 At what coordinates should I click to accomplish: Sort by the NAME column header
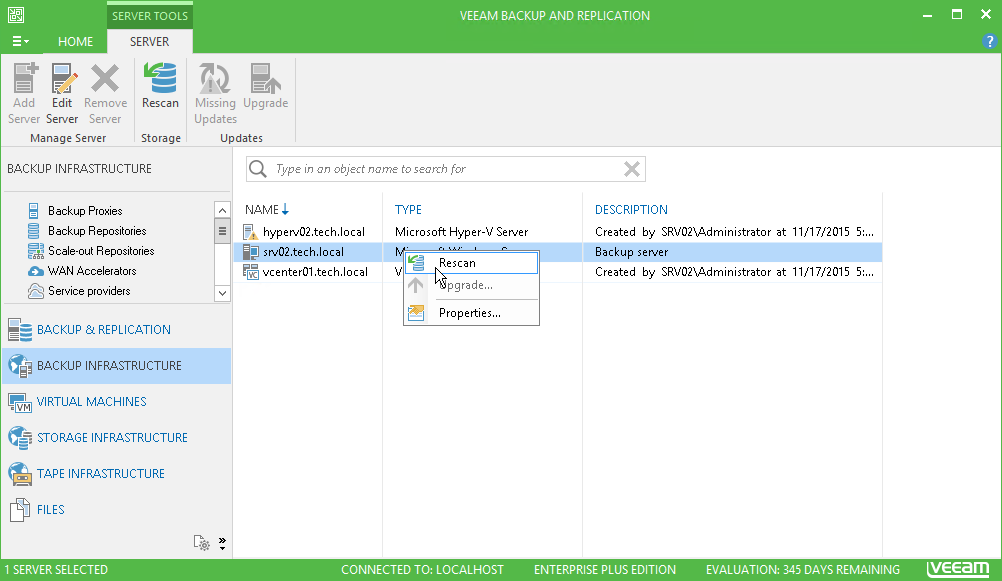click(x=262, y=210)
